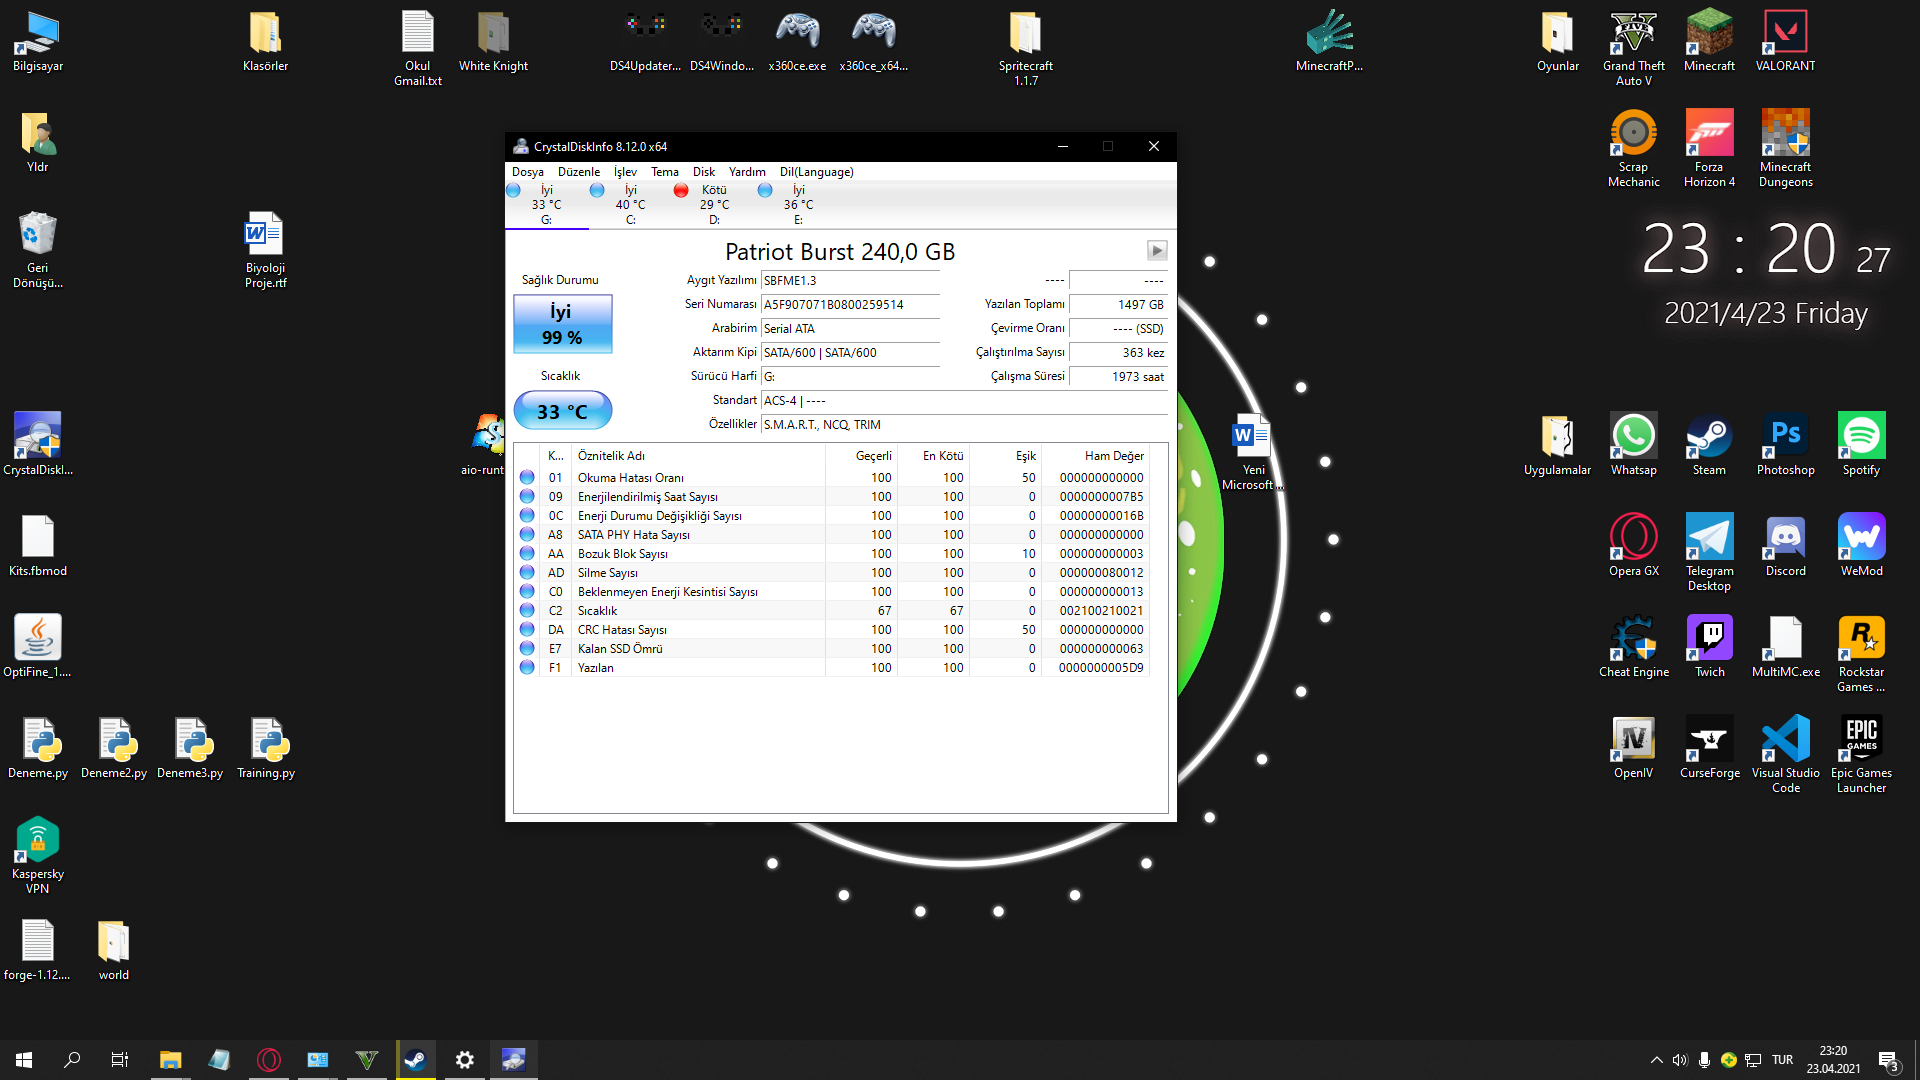1920x1080 pixels.
Task: Click the next disk arrow button
Action: (x=1157, y=251)
